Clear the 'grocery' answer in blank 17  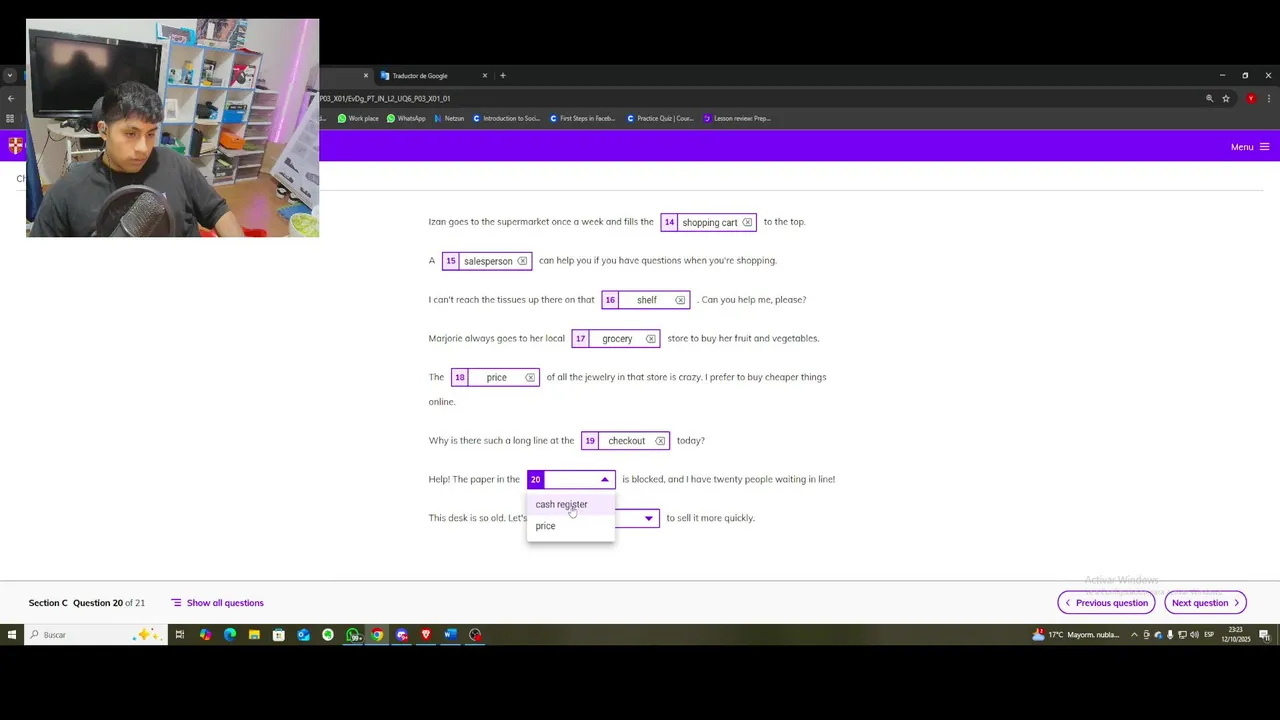[x=651, y=339]
